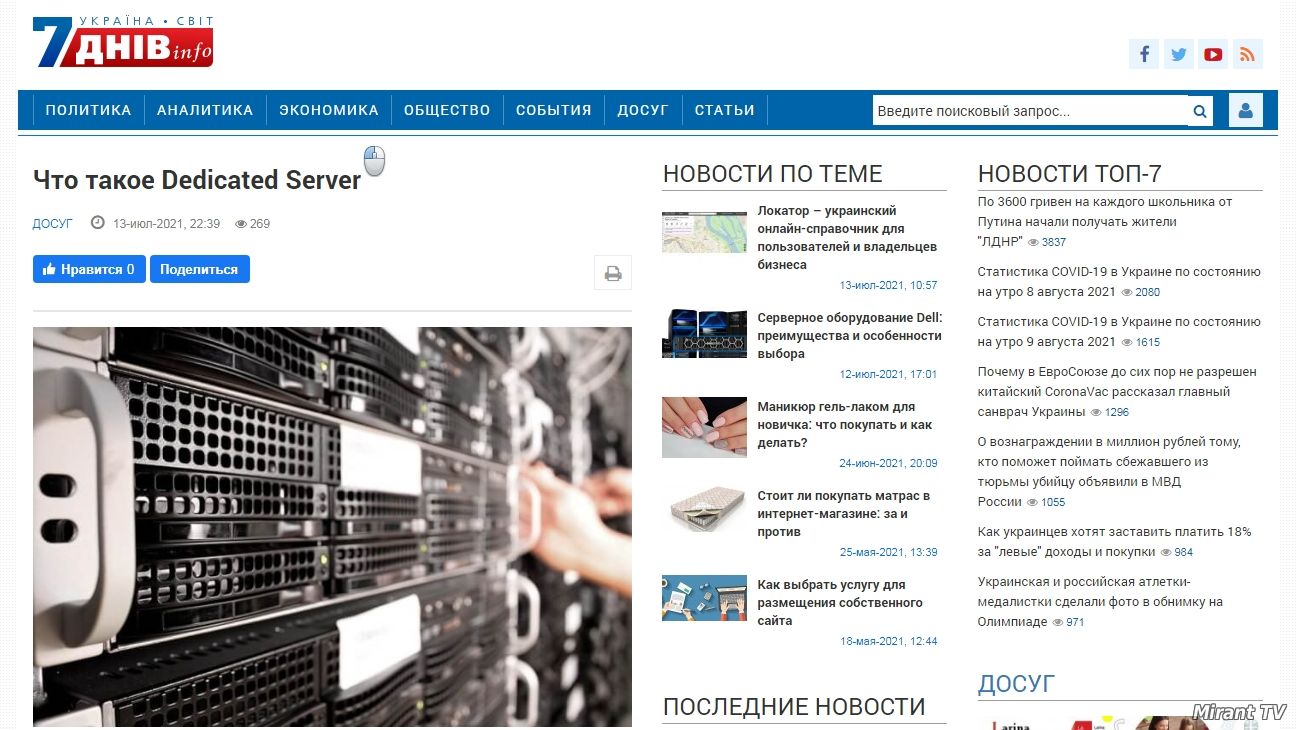This screenshot has width=1297, height=730.
Task: Open the СОБЫТИЯ menu section
Action: tap(554, 110)
